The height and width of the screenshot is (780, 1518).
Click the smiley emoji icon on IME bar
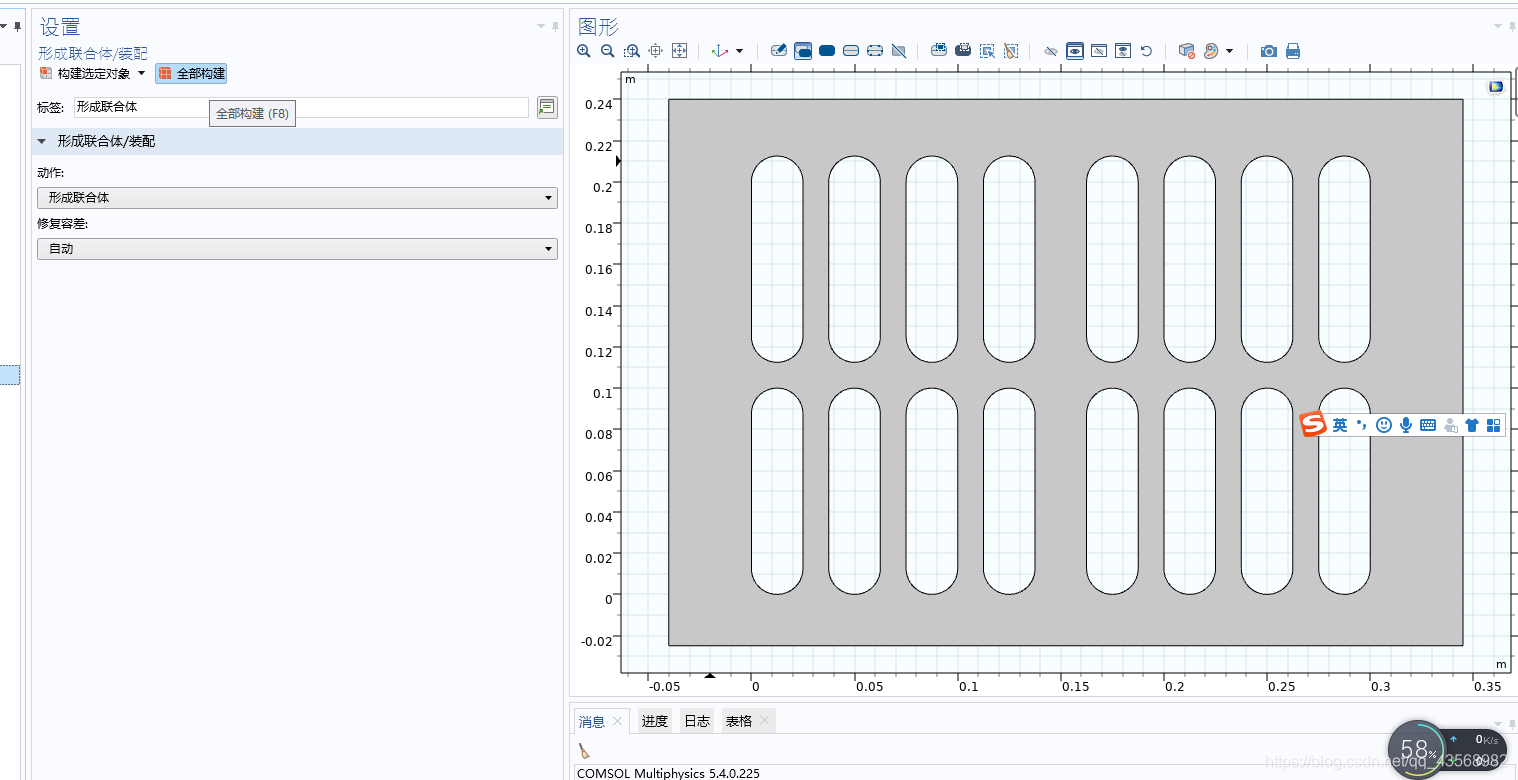pos(1384,425)
